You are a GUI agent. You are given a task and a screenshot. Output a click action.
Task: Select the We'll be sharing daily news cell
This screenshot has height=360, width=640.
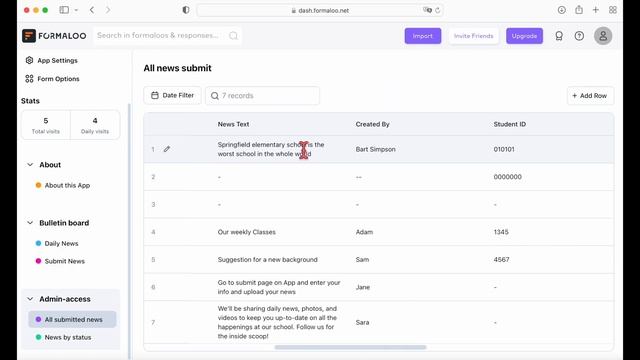(278, 322)
